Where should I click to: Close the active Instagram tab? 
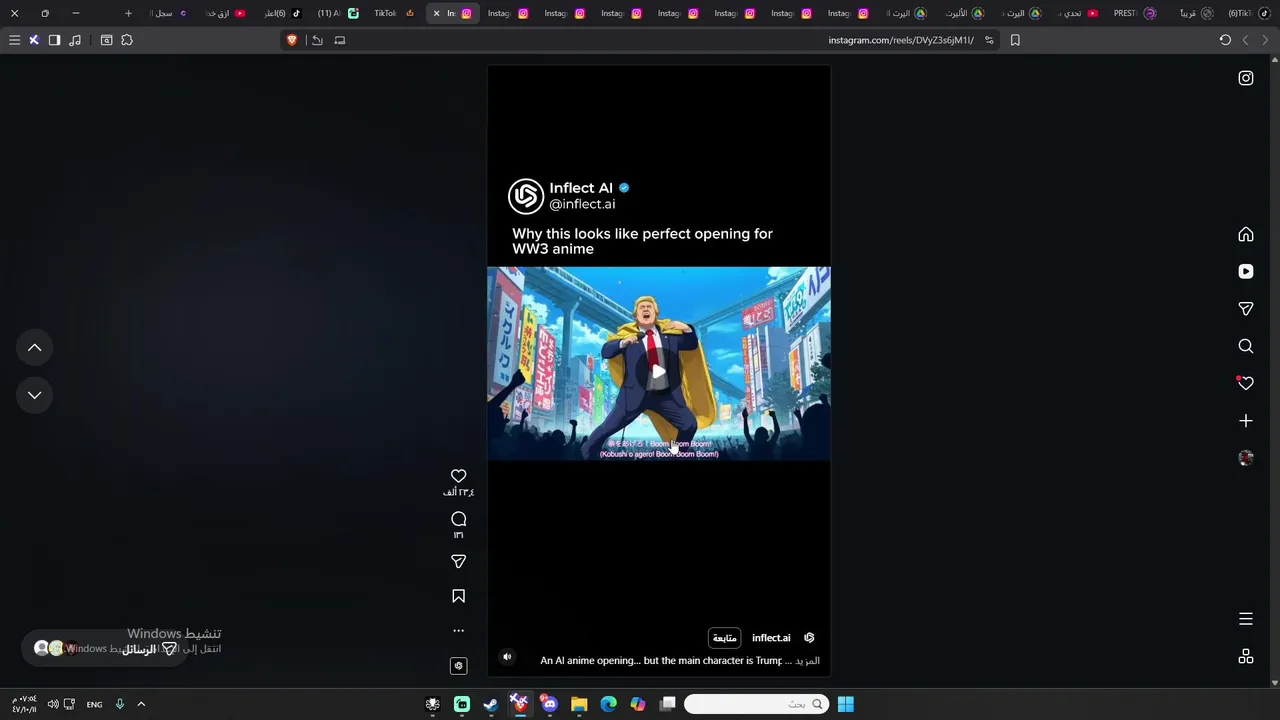pos(436,13)
